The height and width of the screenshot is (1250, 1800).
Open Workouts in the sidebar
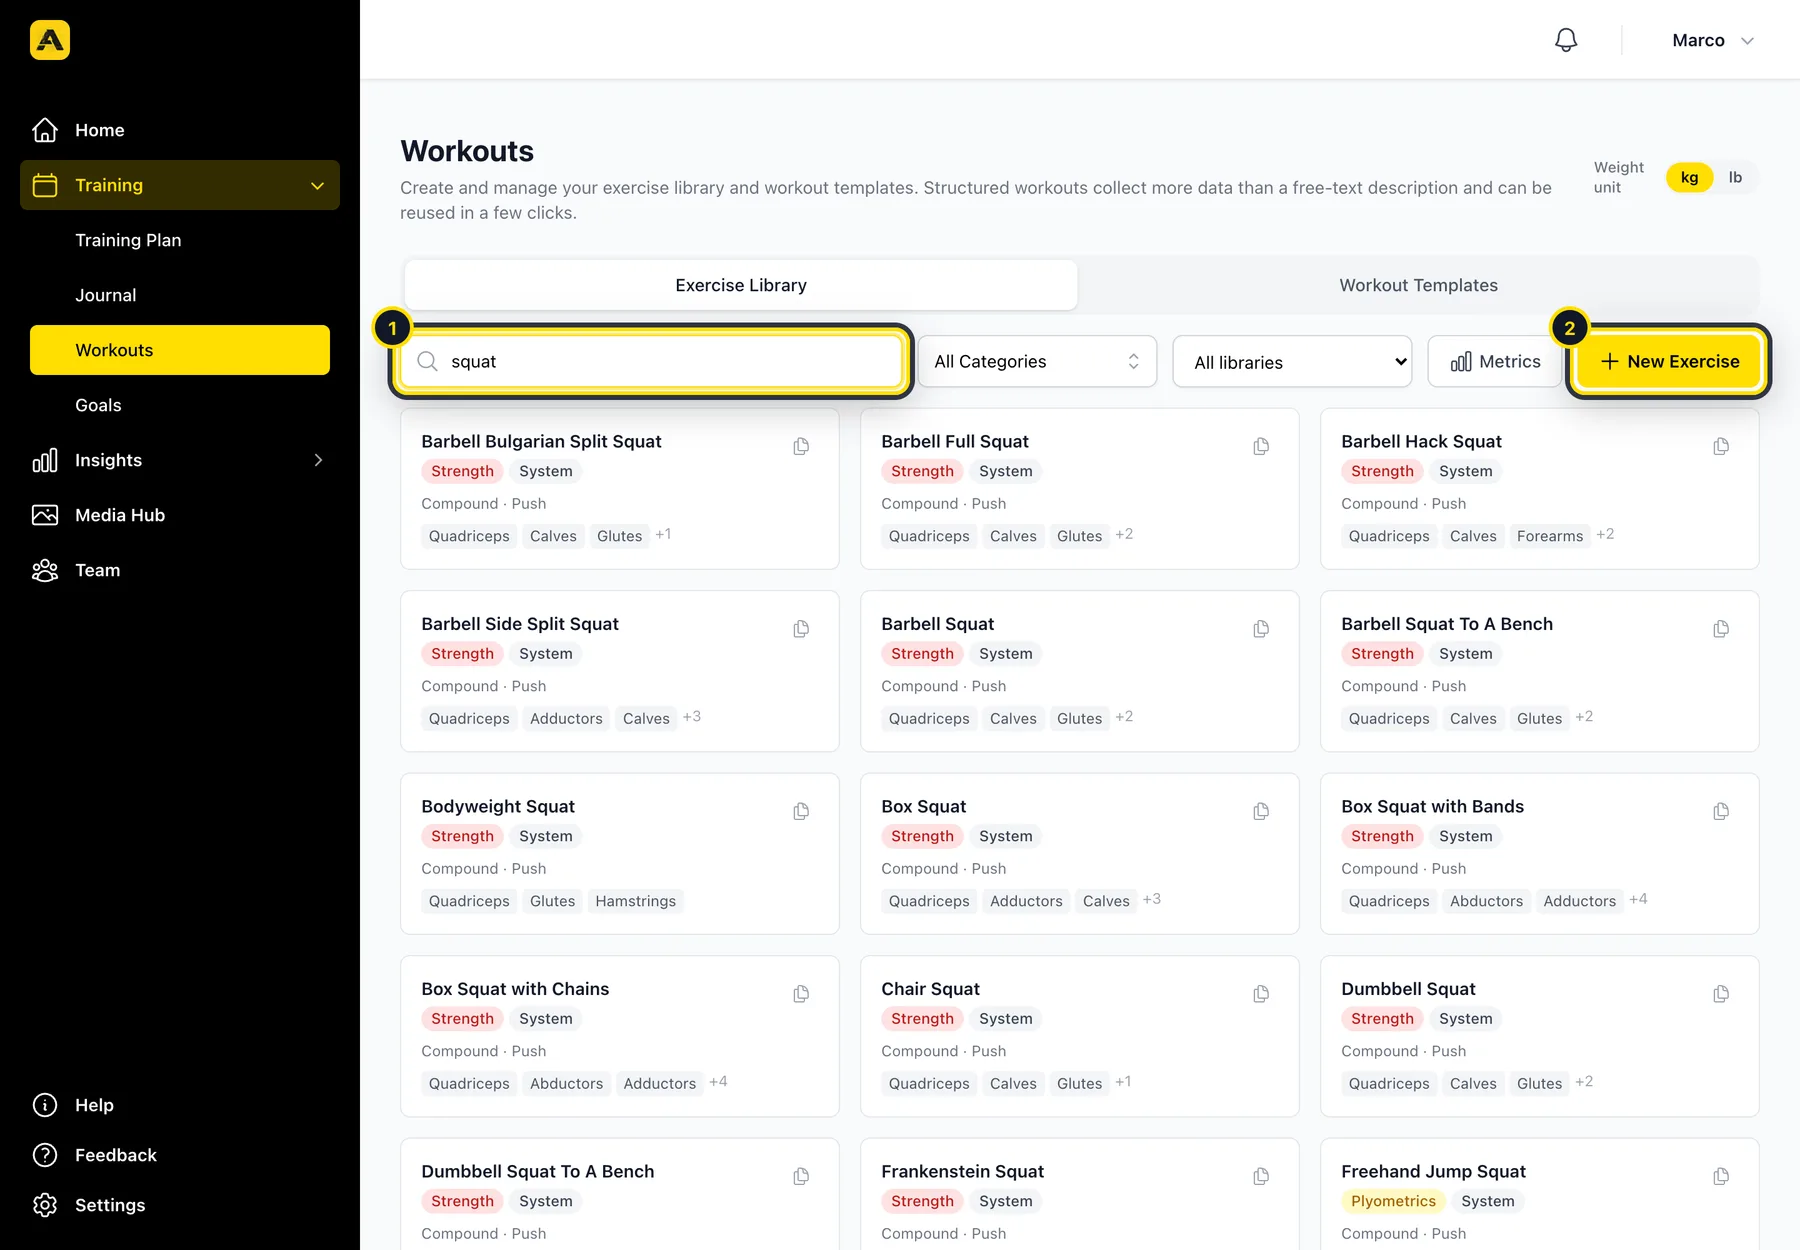tap(180, 350)
